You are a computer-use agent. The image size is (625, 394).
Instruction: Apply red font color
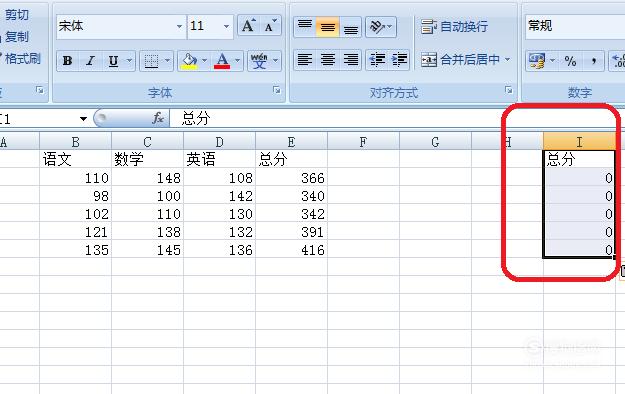[x=222, y=61]
